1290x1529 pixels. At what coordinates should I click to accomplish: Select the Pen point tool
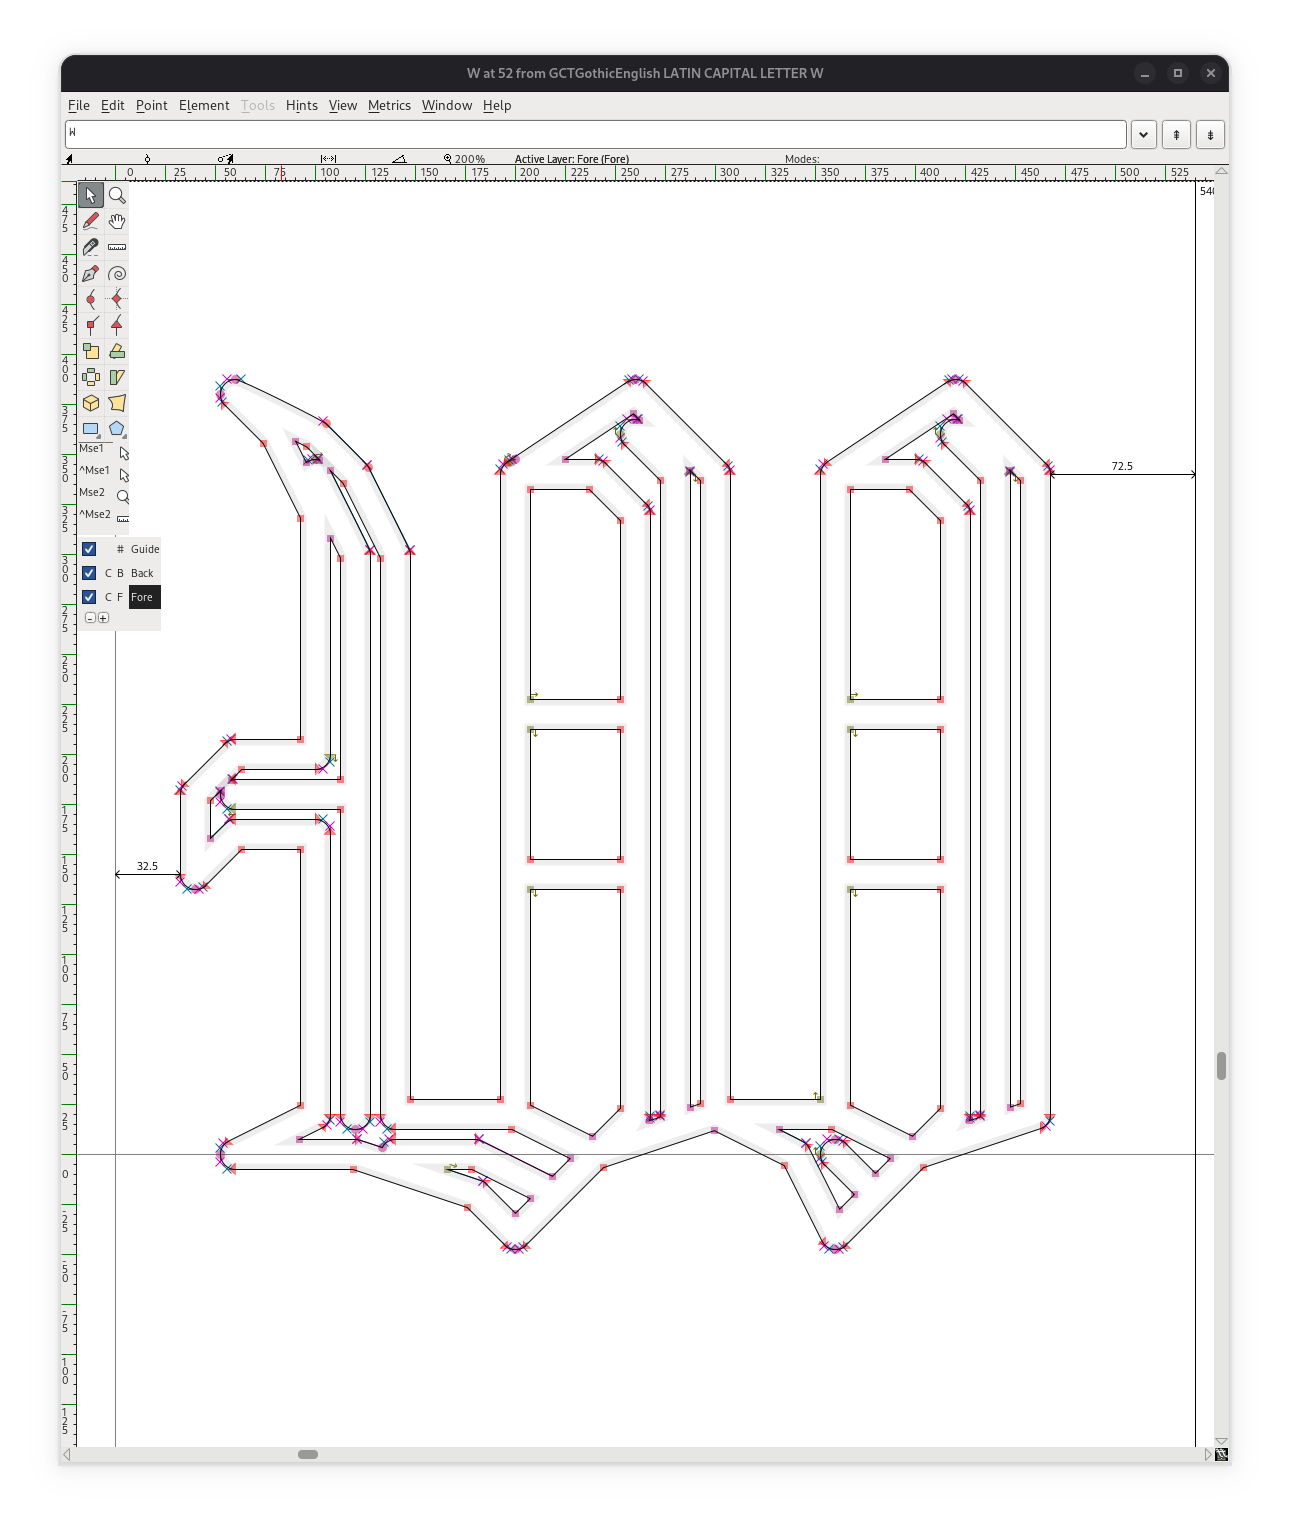click(91, 273)
